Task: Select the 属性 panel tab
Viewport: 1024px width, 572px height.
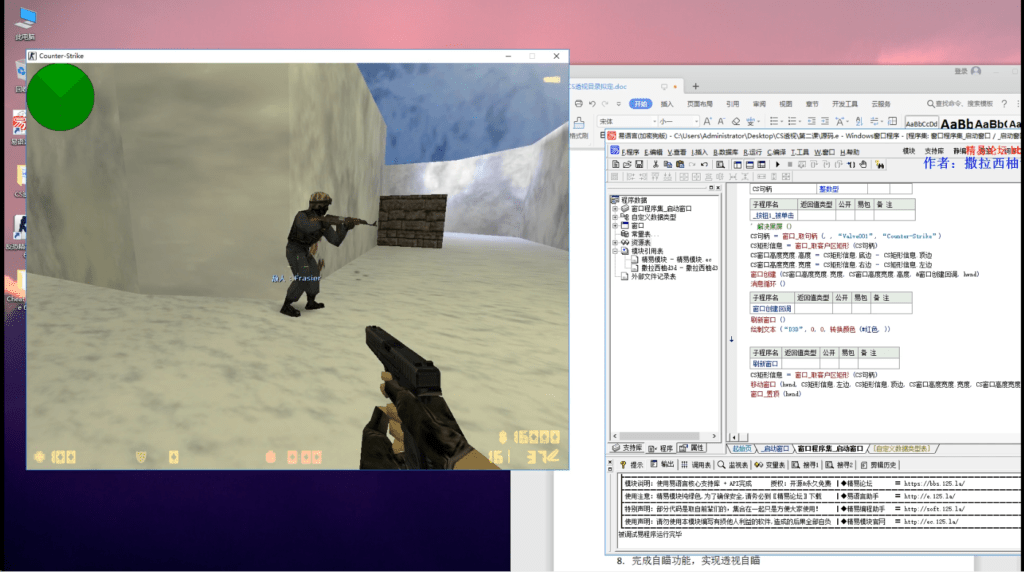Action: tap(694, 448)
